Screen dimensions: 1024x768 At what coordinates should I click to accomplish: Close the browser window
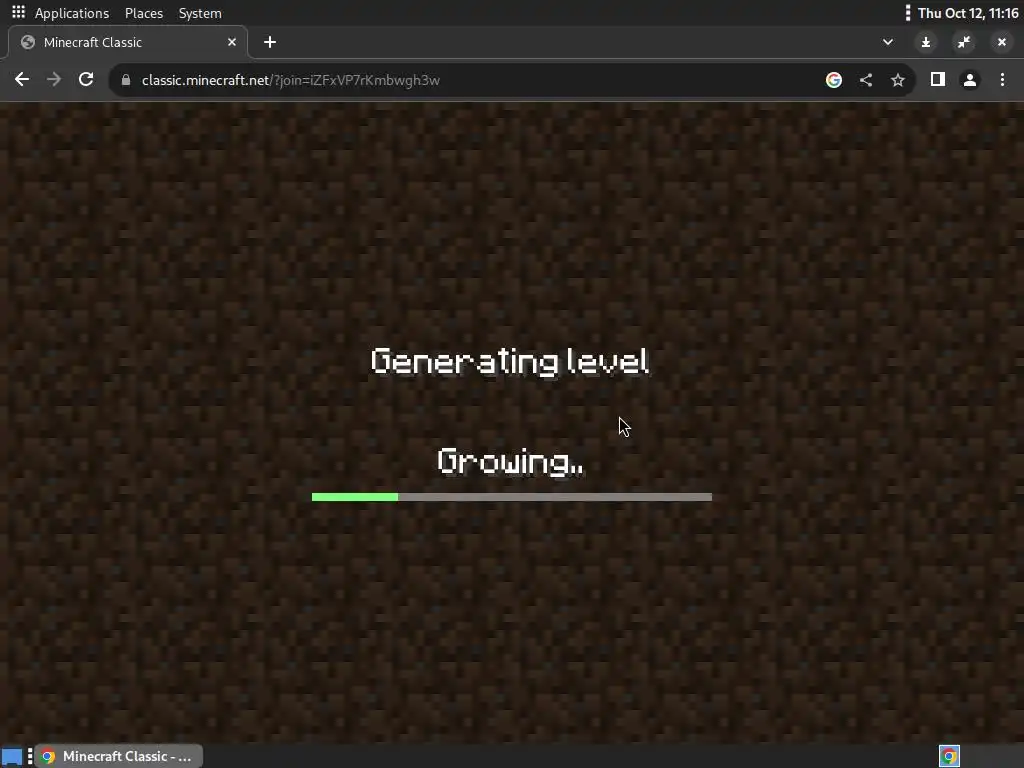click(x=1002, y=42)
